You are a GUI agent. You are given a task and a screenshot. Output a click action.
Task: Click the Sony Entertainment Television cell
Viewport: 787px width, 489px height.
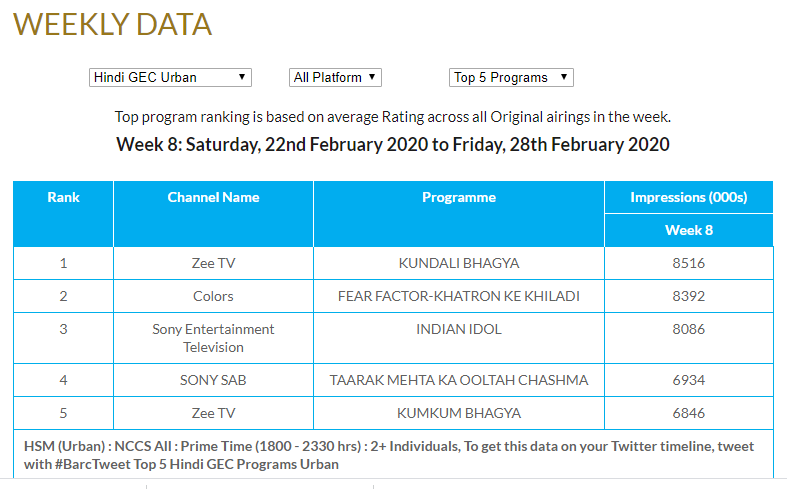tap(213, 338)
